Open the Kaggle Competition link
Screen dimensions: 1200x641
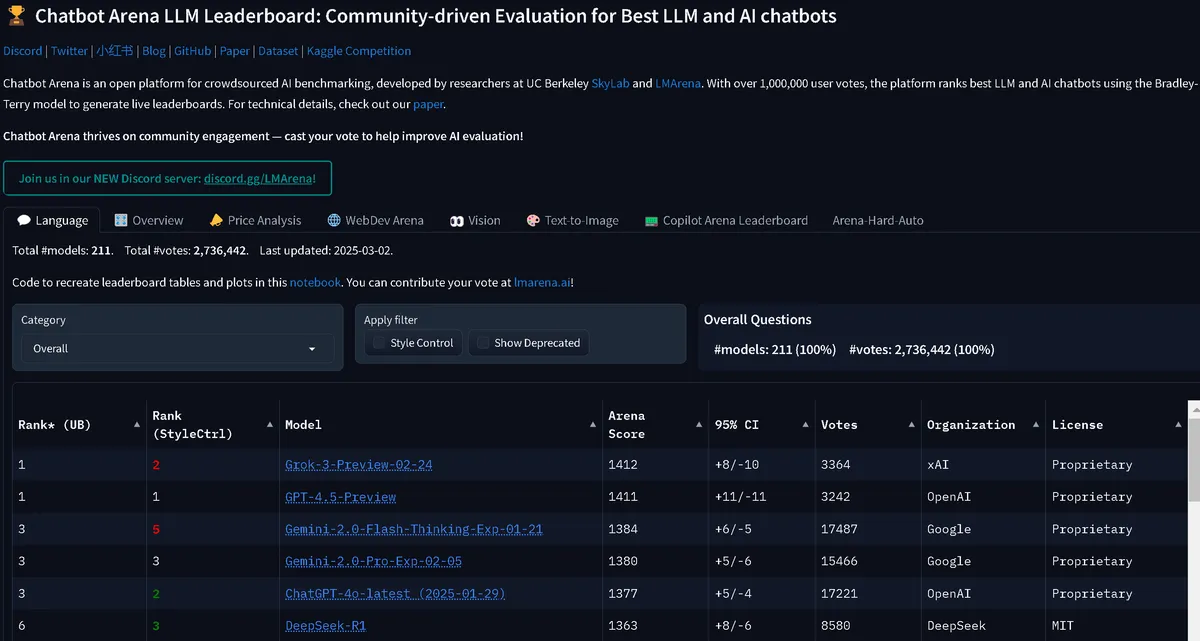pyautogui.click(x=359, y=51)
